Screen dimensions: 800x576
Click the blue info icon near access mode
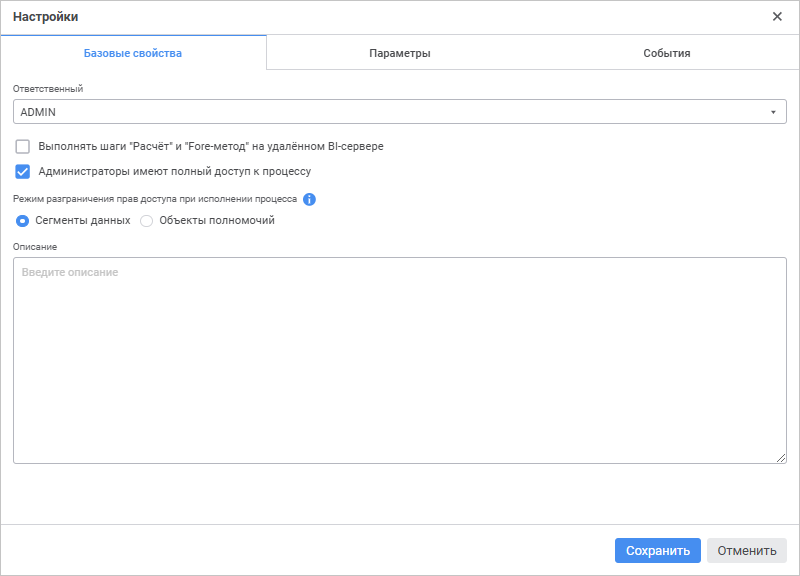(x=309, y=199)
